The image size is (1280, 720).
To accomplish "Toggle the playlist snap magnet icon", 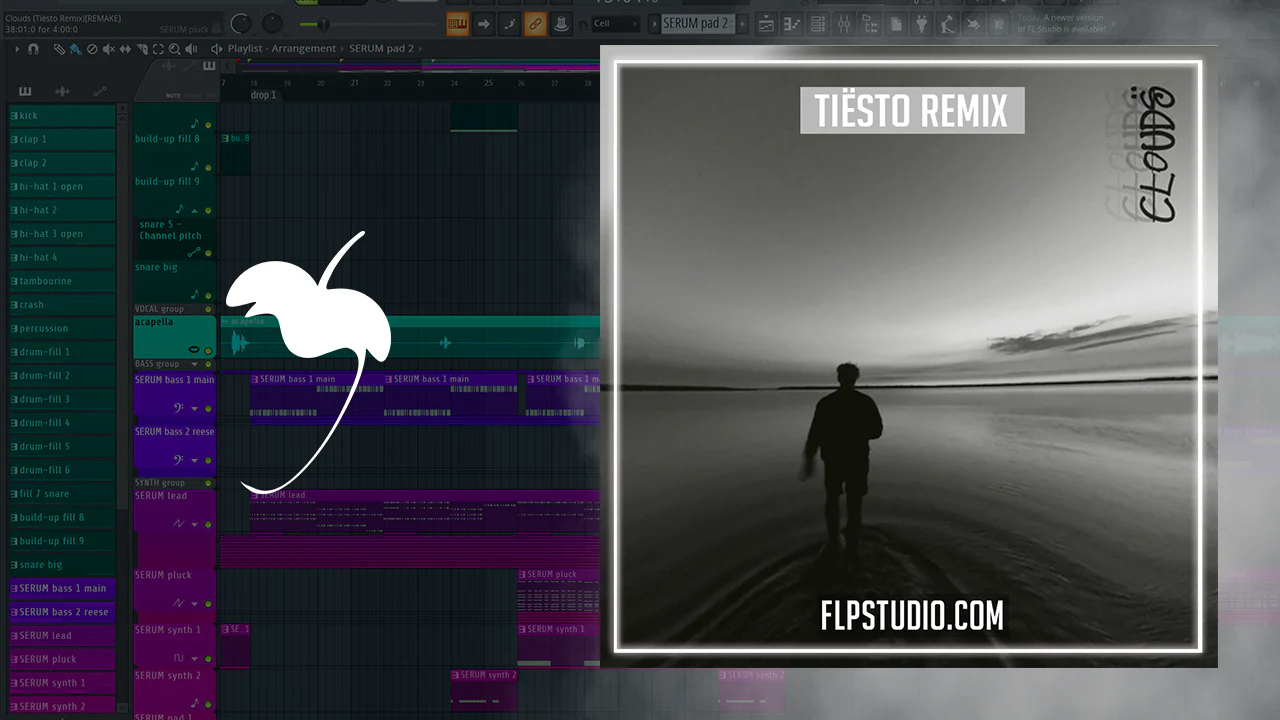I will (x=33, y=48).
